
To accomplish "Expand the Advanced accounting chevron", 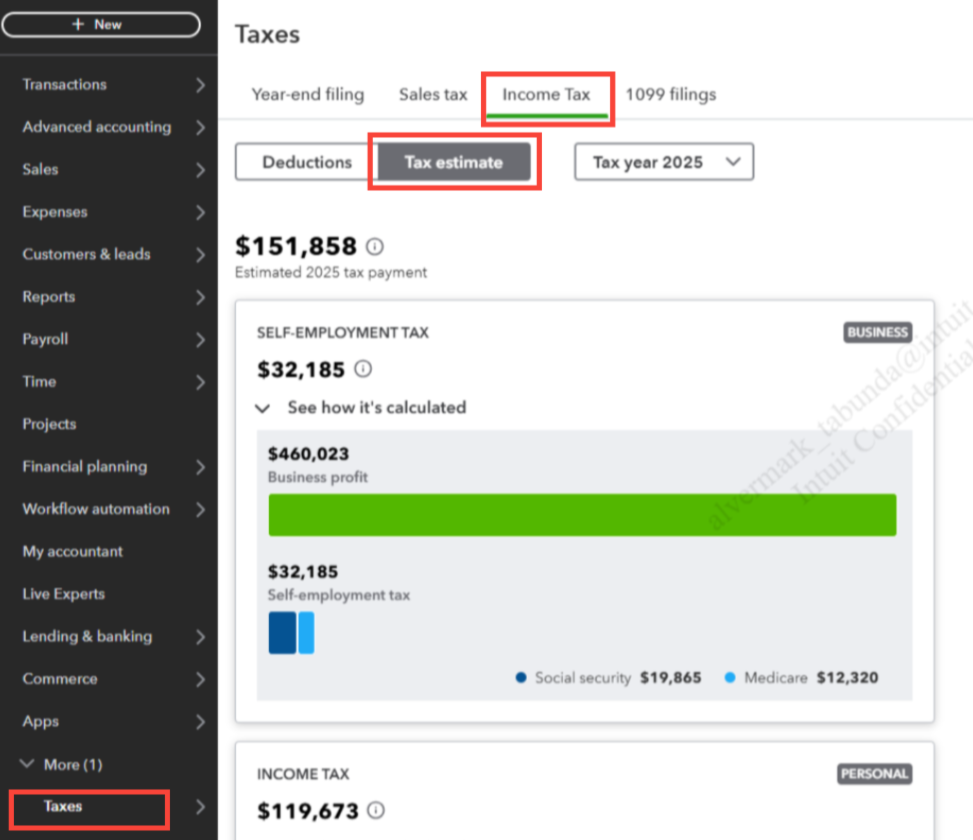I will click(x=200, y=127).
